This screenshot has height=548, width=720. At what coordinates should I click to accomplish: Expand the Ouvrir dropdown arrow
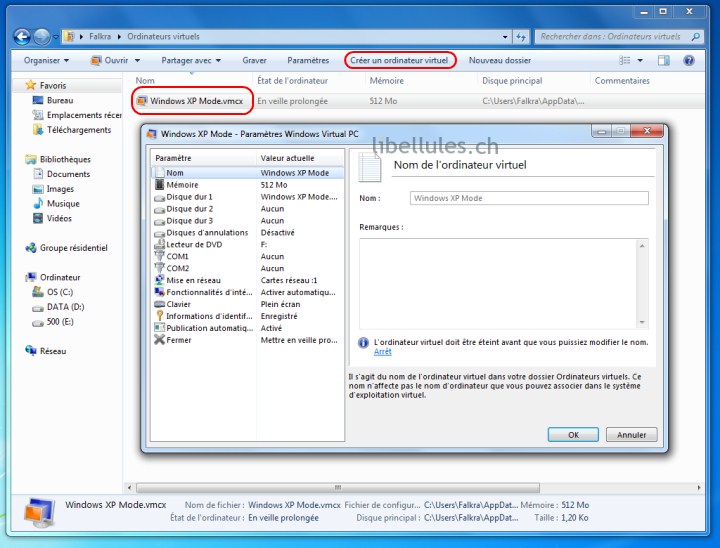pyautogui.click(x=137, y=60)
